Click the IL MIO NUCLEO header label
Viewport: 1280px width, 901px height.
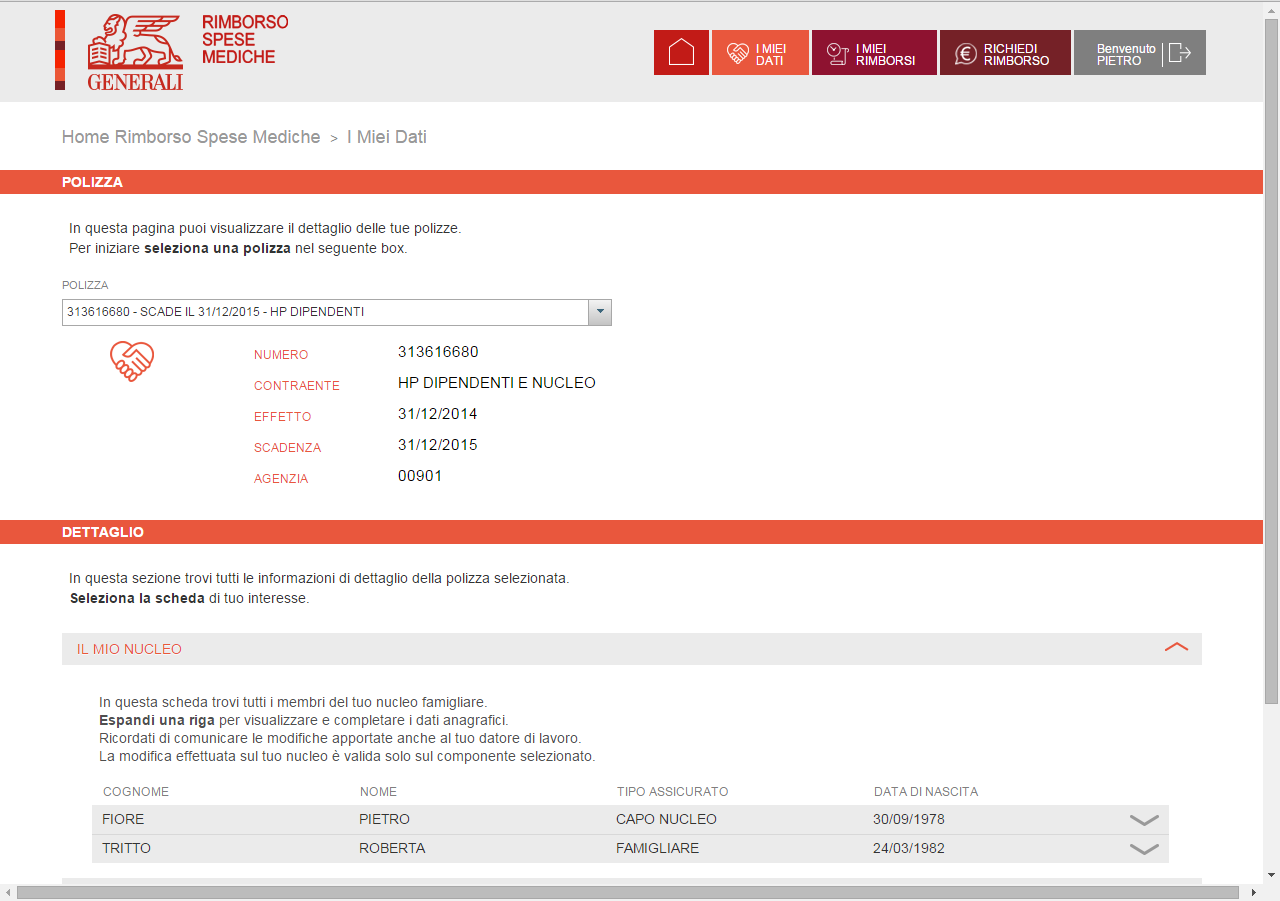[129, 649]
